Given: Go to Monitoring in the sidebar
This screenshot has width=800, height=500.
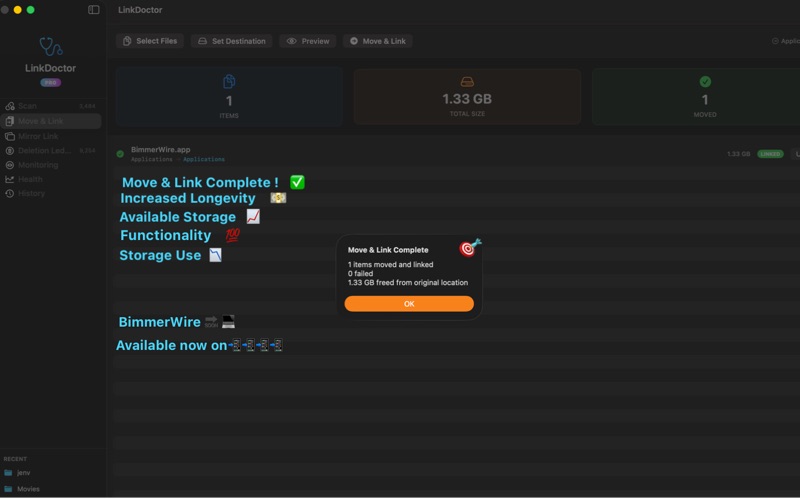Looking at the screenshot, I should point(51,165).
